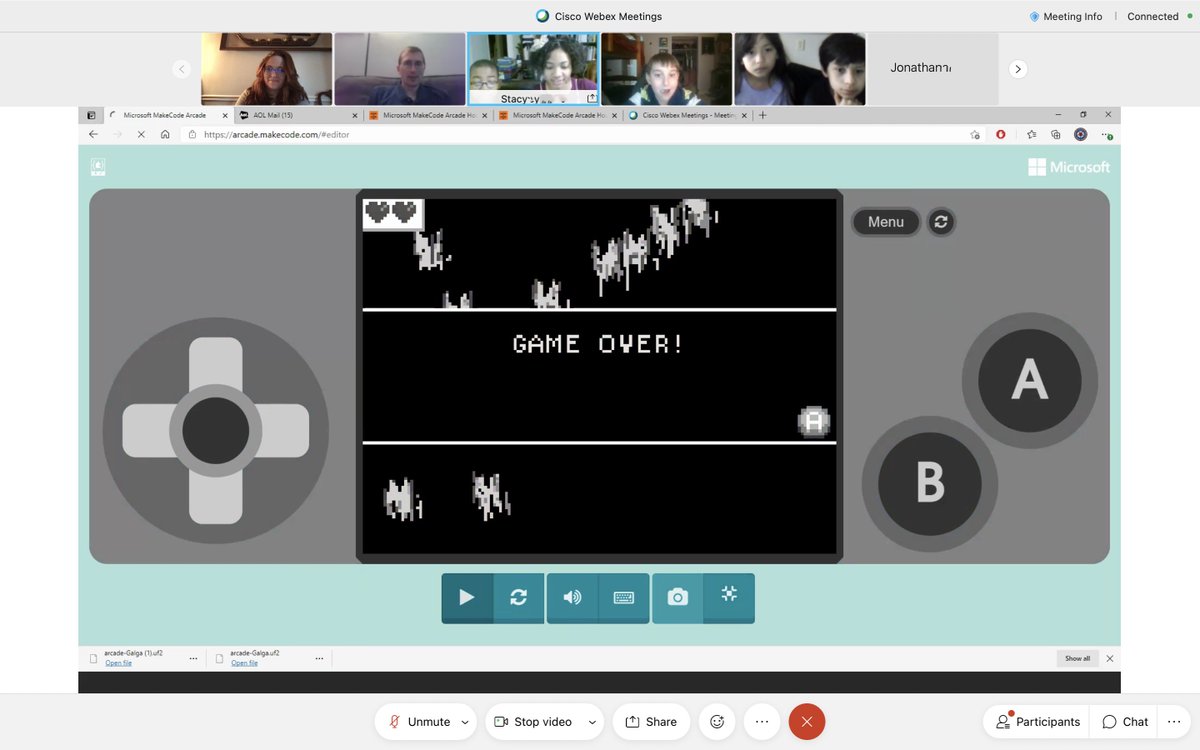1200x750 pixels.
Task: Stop video in the Webex meeting
Action: click(533, 722)
